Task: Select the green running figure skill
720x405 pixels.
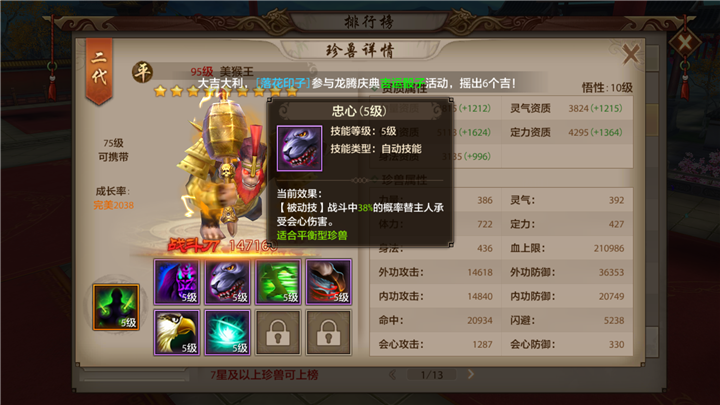Action: pos(278,281)
